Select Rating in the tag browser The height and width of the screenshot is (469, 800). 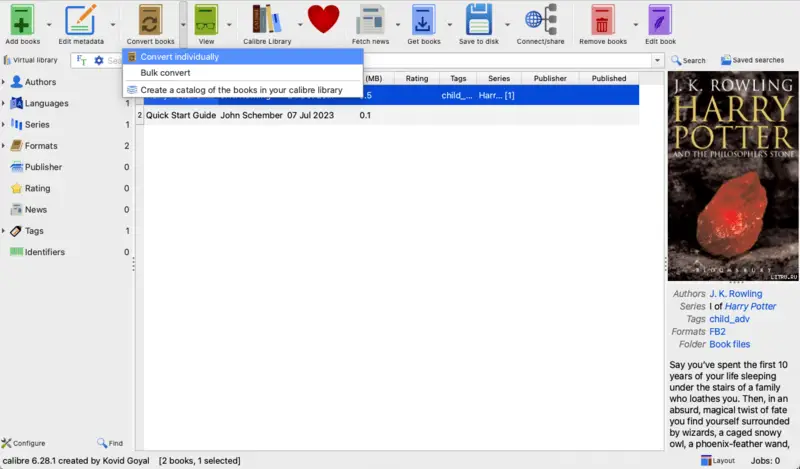(37, 188)
